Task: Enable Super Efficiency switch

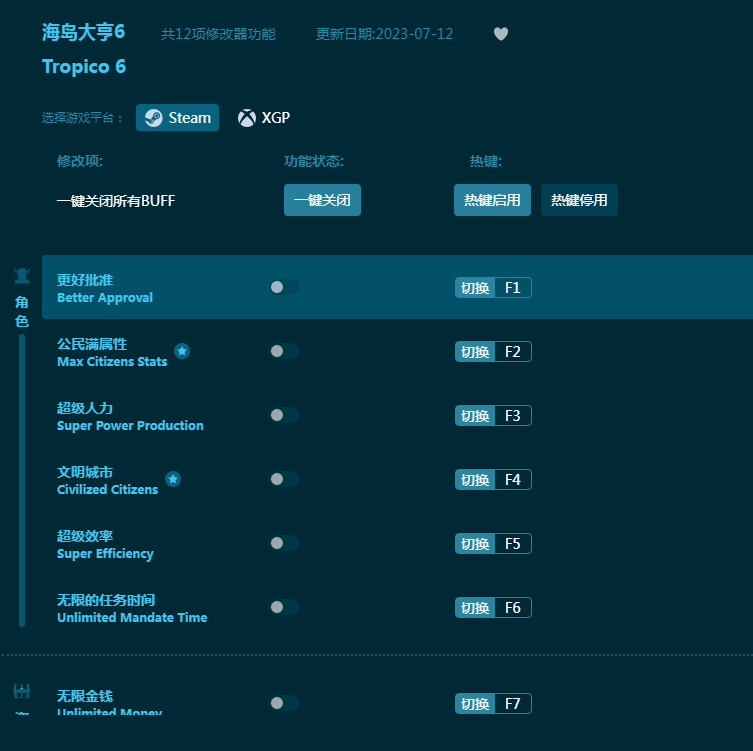Action: [x=284, y=543]
